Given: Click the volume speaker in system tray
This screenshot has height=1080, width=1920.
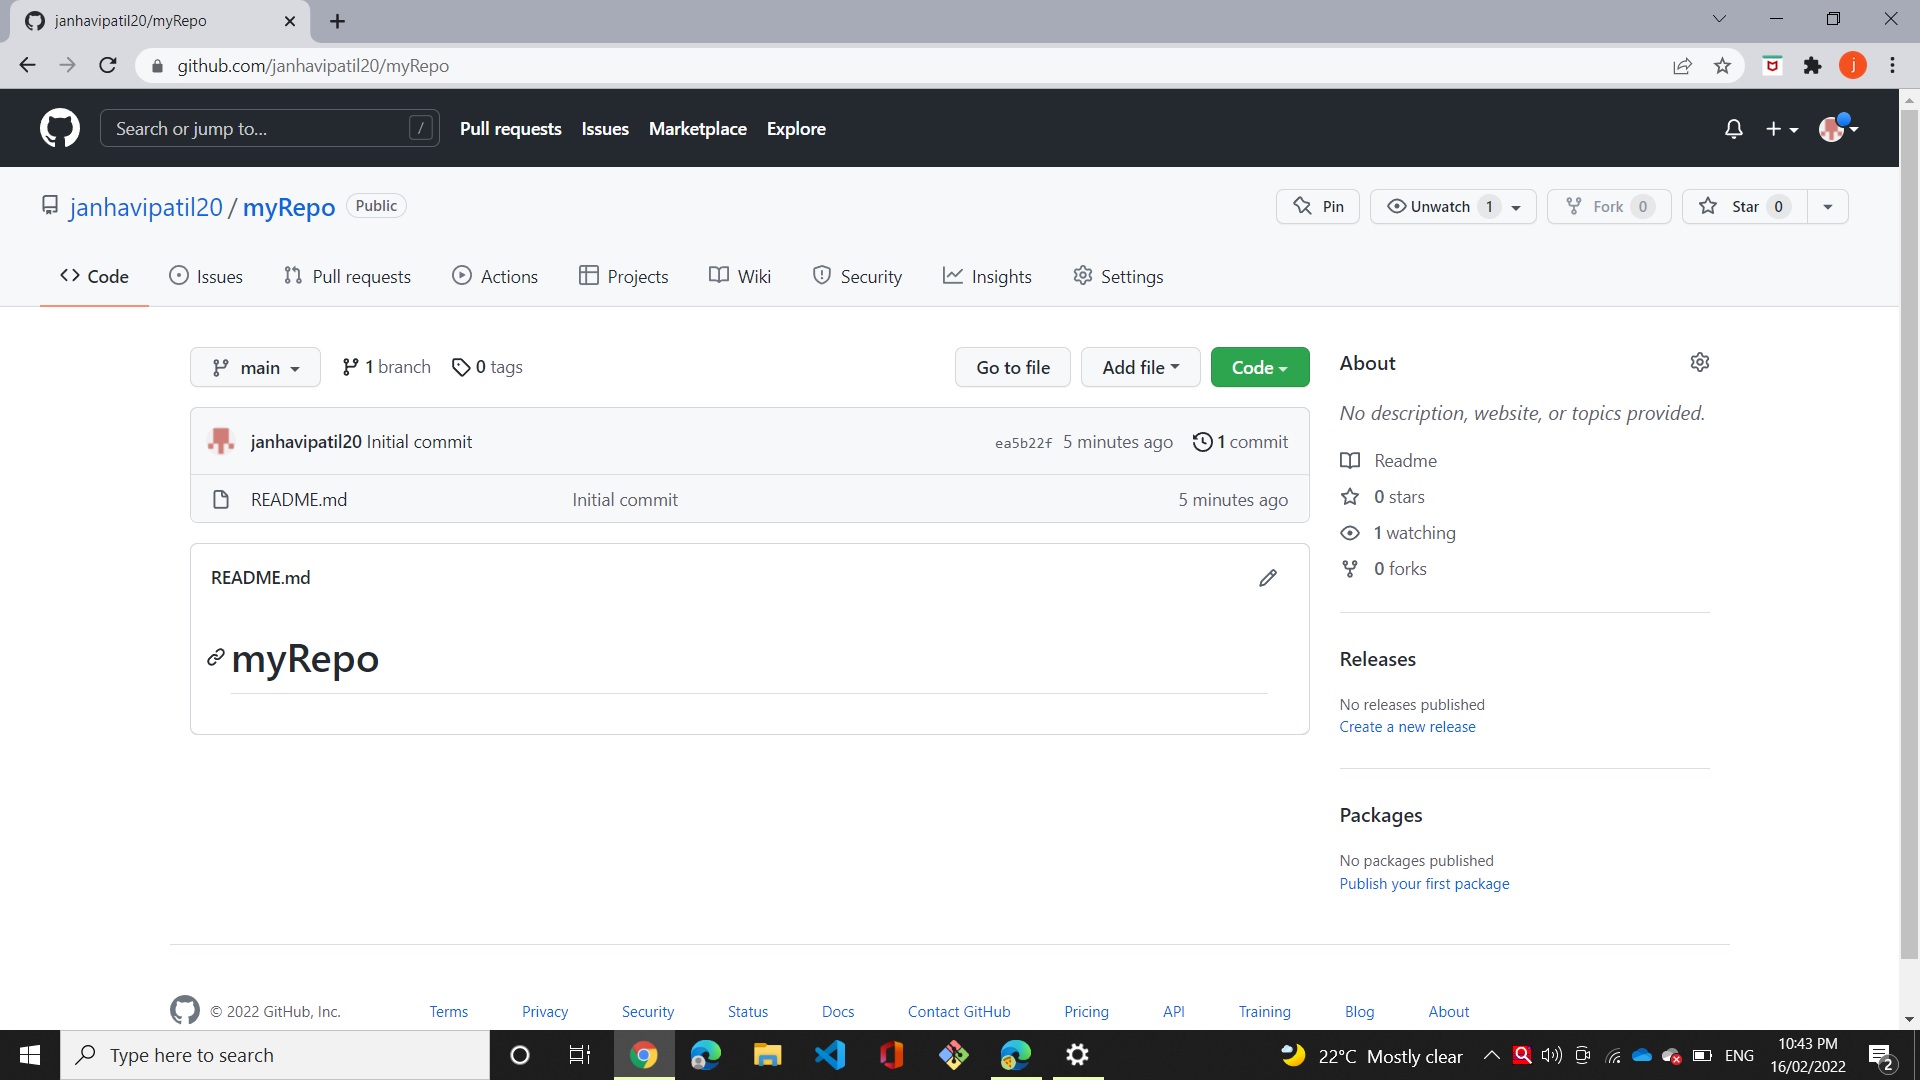Looking at the screenshot, I should (1551, 1055).
